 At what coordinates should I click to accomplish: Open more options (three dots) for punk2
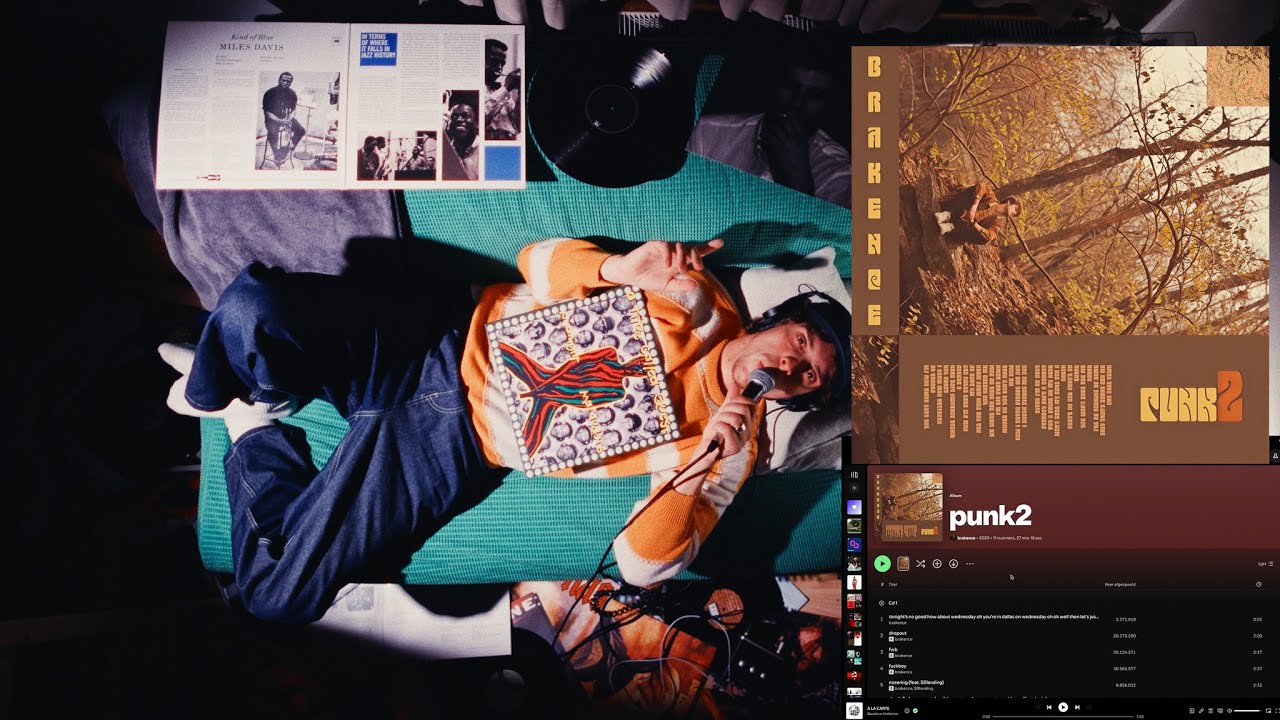(969, 564)
